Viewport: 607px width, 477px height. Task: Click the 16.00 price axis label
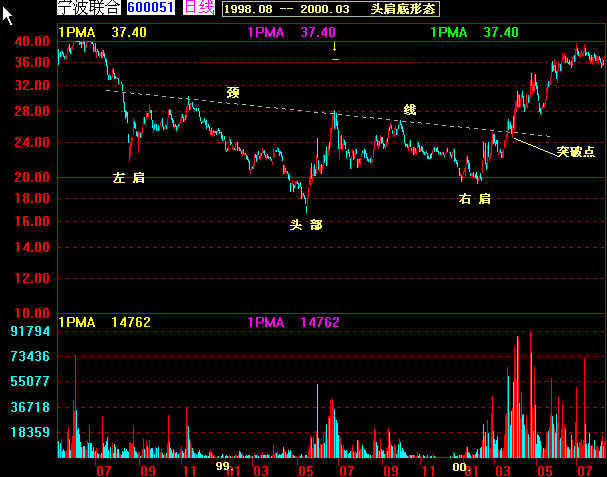pyautogui.click(x=32, y=221)
